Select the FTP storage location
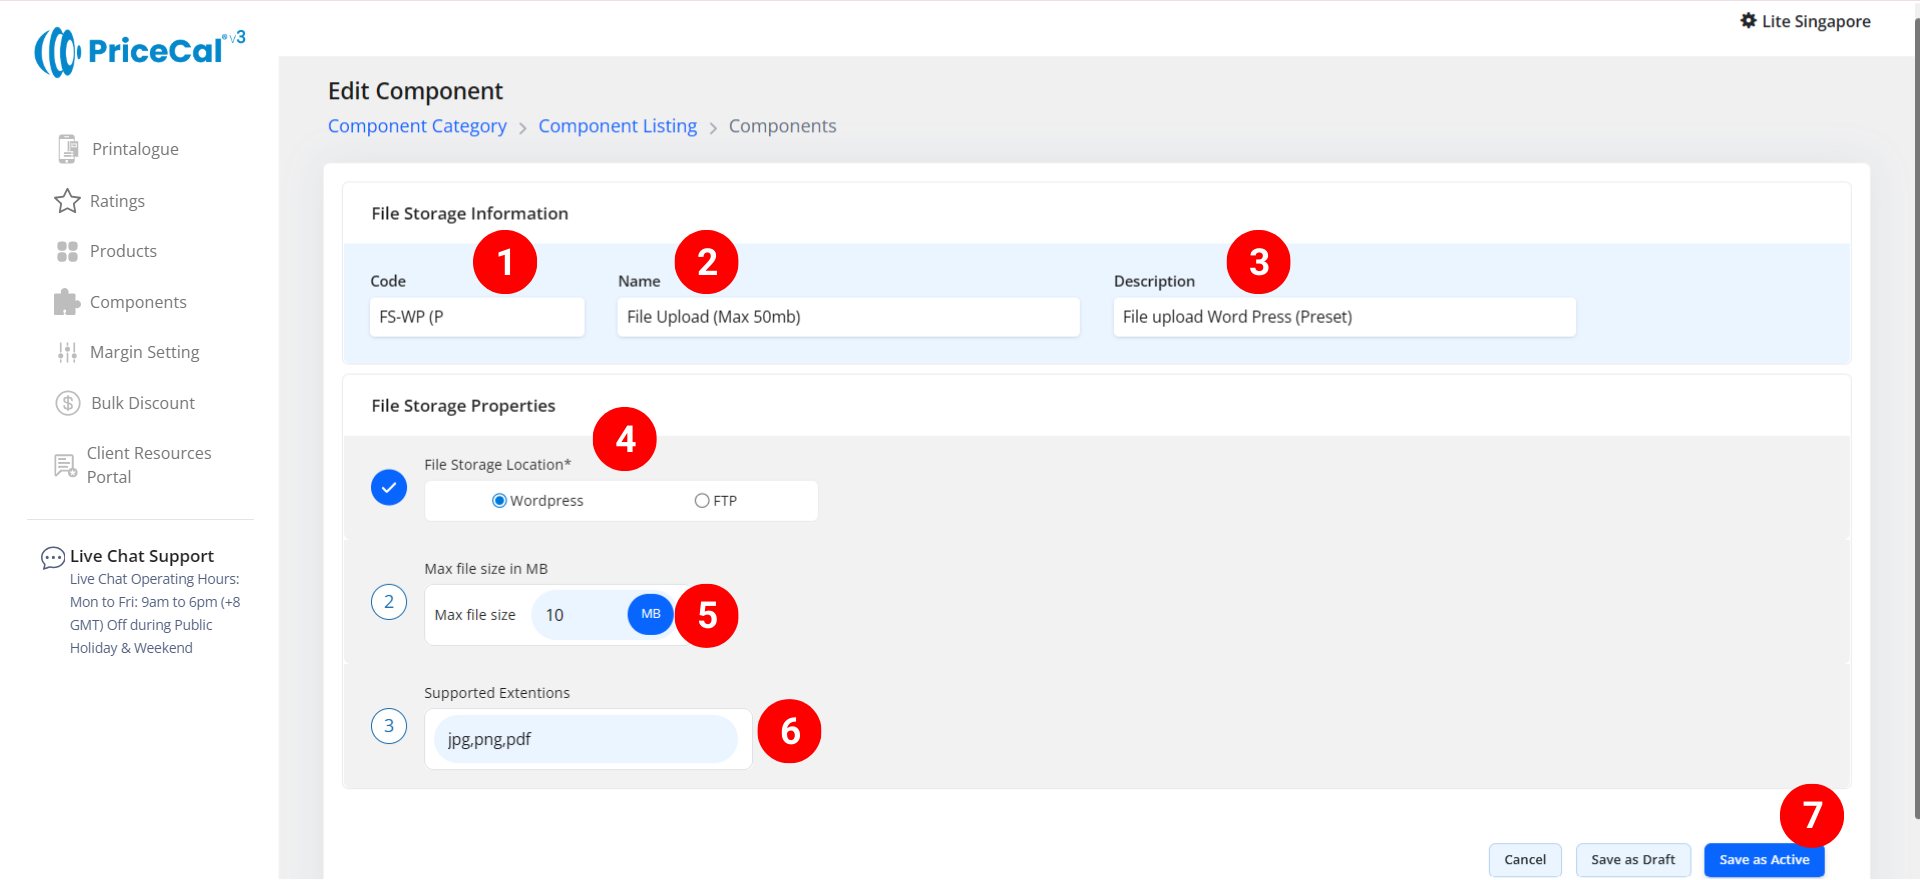The height and width of the screenshot is (880, 1920). pos(702,501)
